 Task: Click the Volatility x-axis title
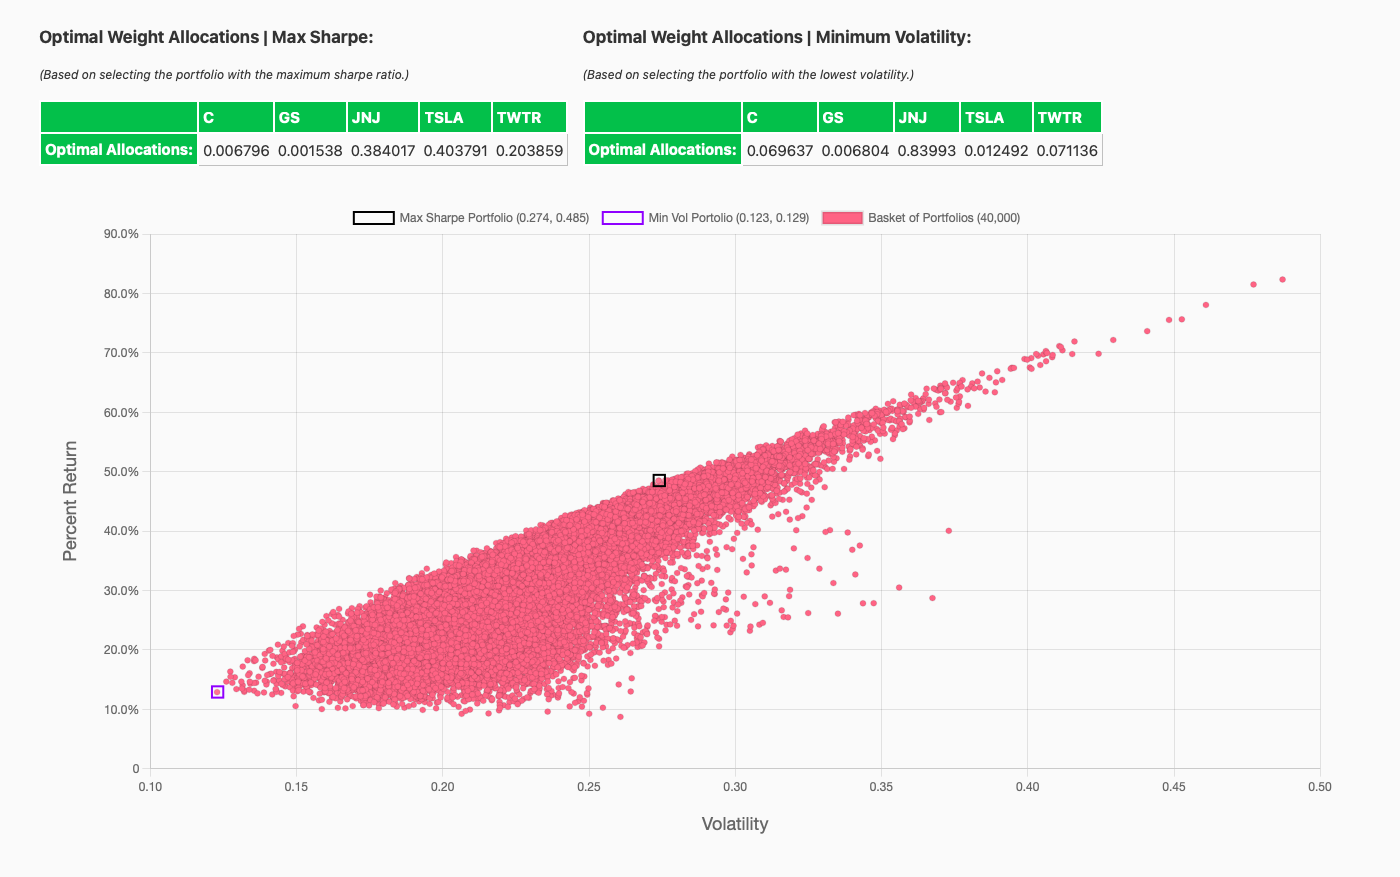click(x=734, y=824)
